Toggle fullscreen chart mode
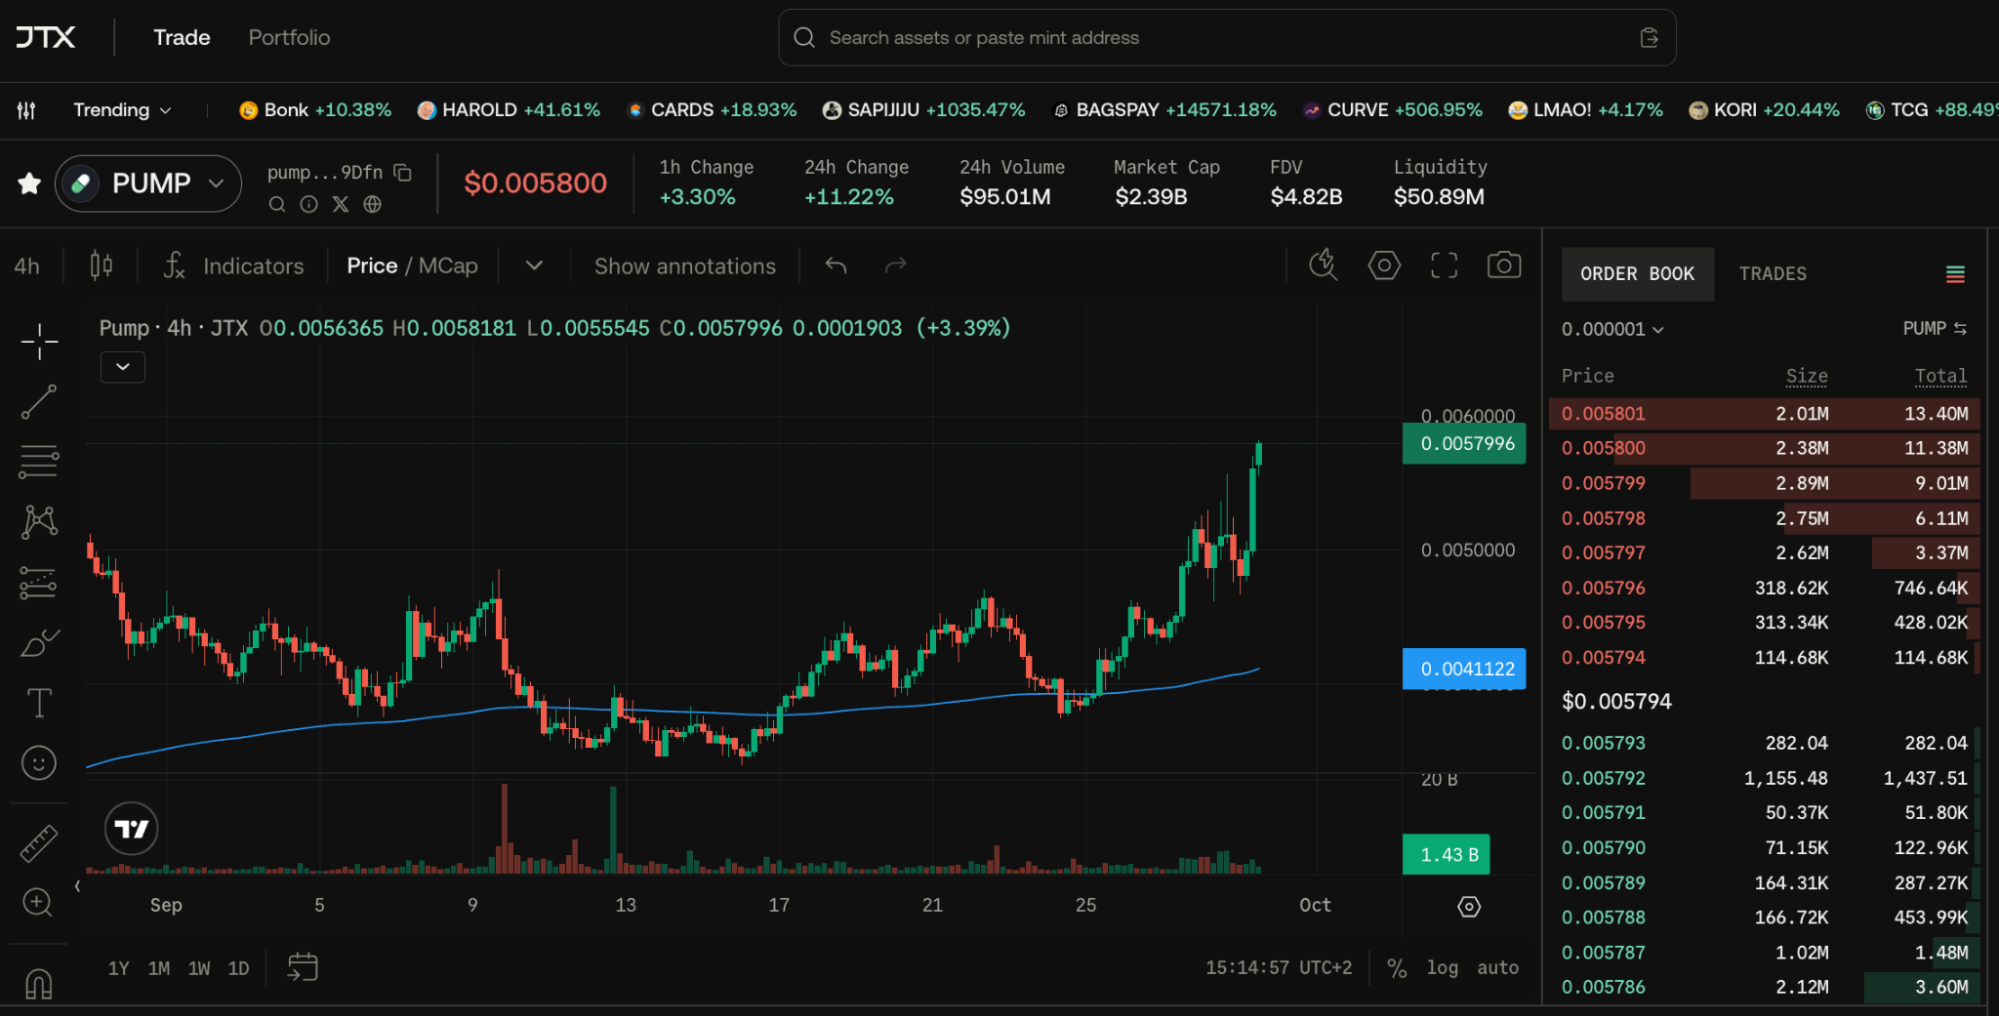Viewport: 1999px width, 1017px height. [1444, 265]
